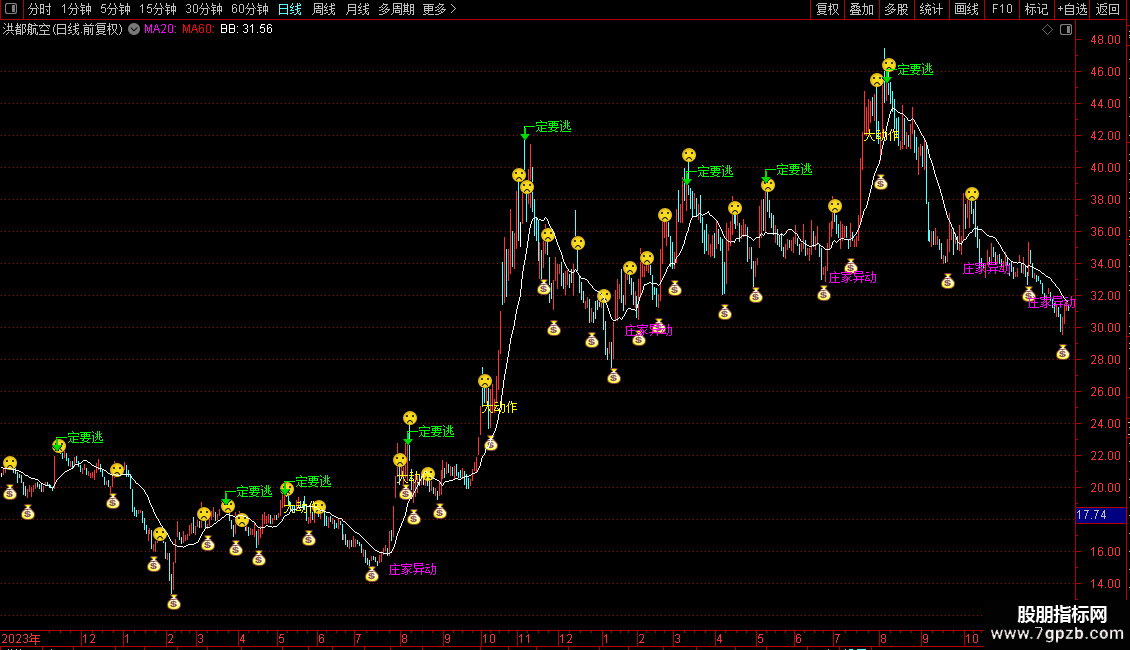The height and width of the screenshot is (650, 1130).
Task: Open the round dropdown beside 洪都航空 title
Action: click(134, 30)
